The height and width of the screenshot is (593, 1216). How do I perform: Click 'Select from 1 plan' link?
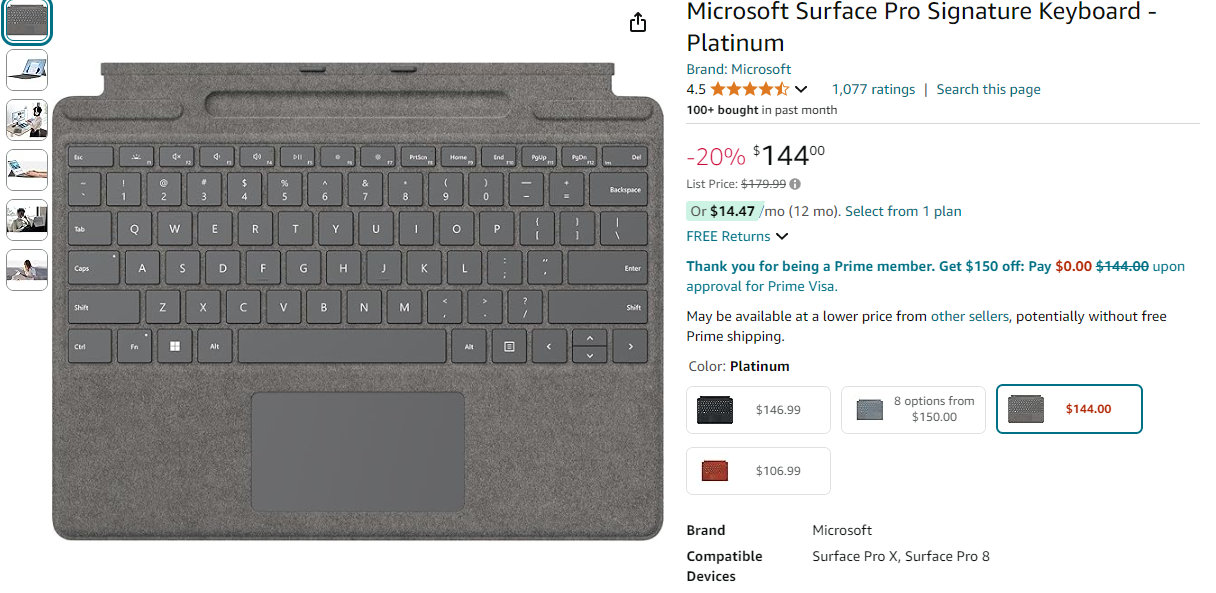point(903,211)
